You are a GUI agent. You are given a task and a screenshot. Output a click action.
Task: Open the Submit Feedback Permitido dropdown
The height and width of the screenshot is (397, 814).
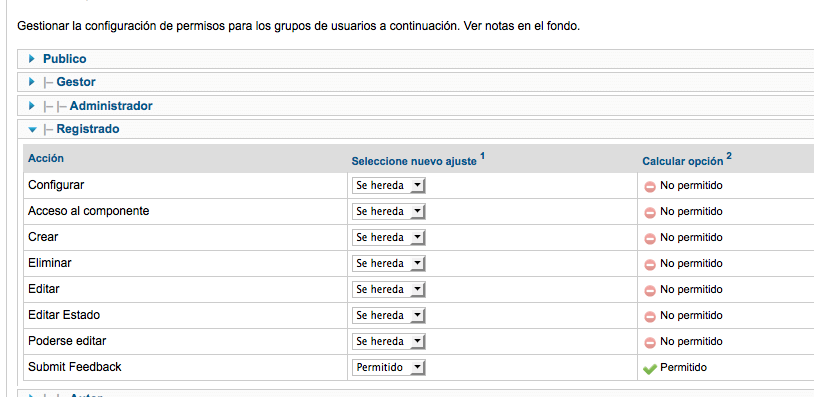coord(388,367)
